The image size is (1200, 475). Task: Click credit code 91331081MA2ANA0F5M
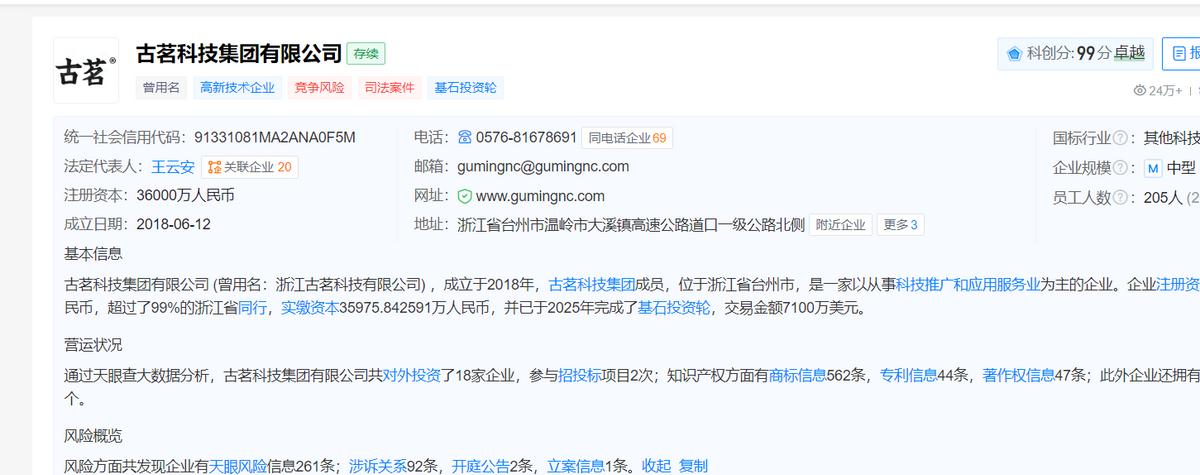275,137
